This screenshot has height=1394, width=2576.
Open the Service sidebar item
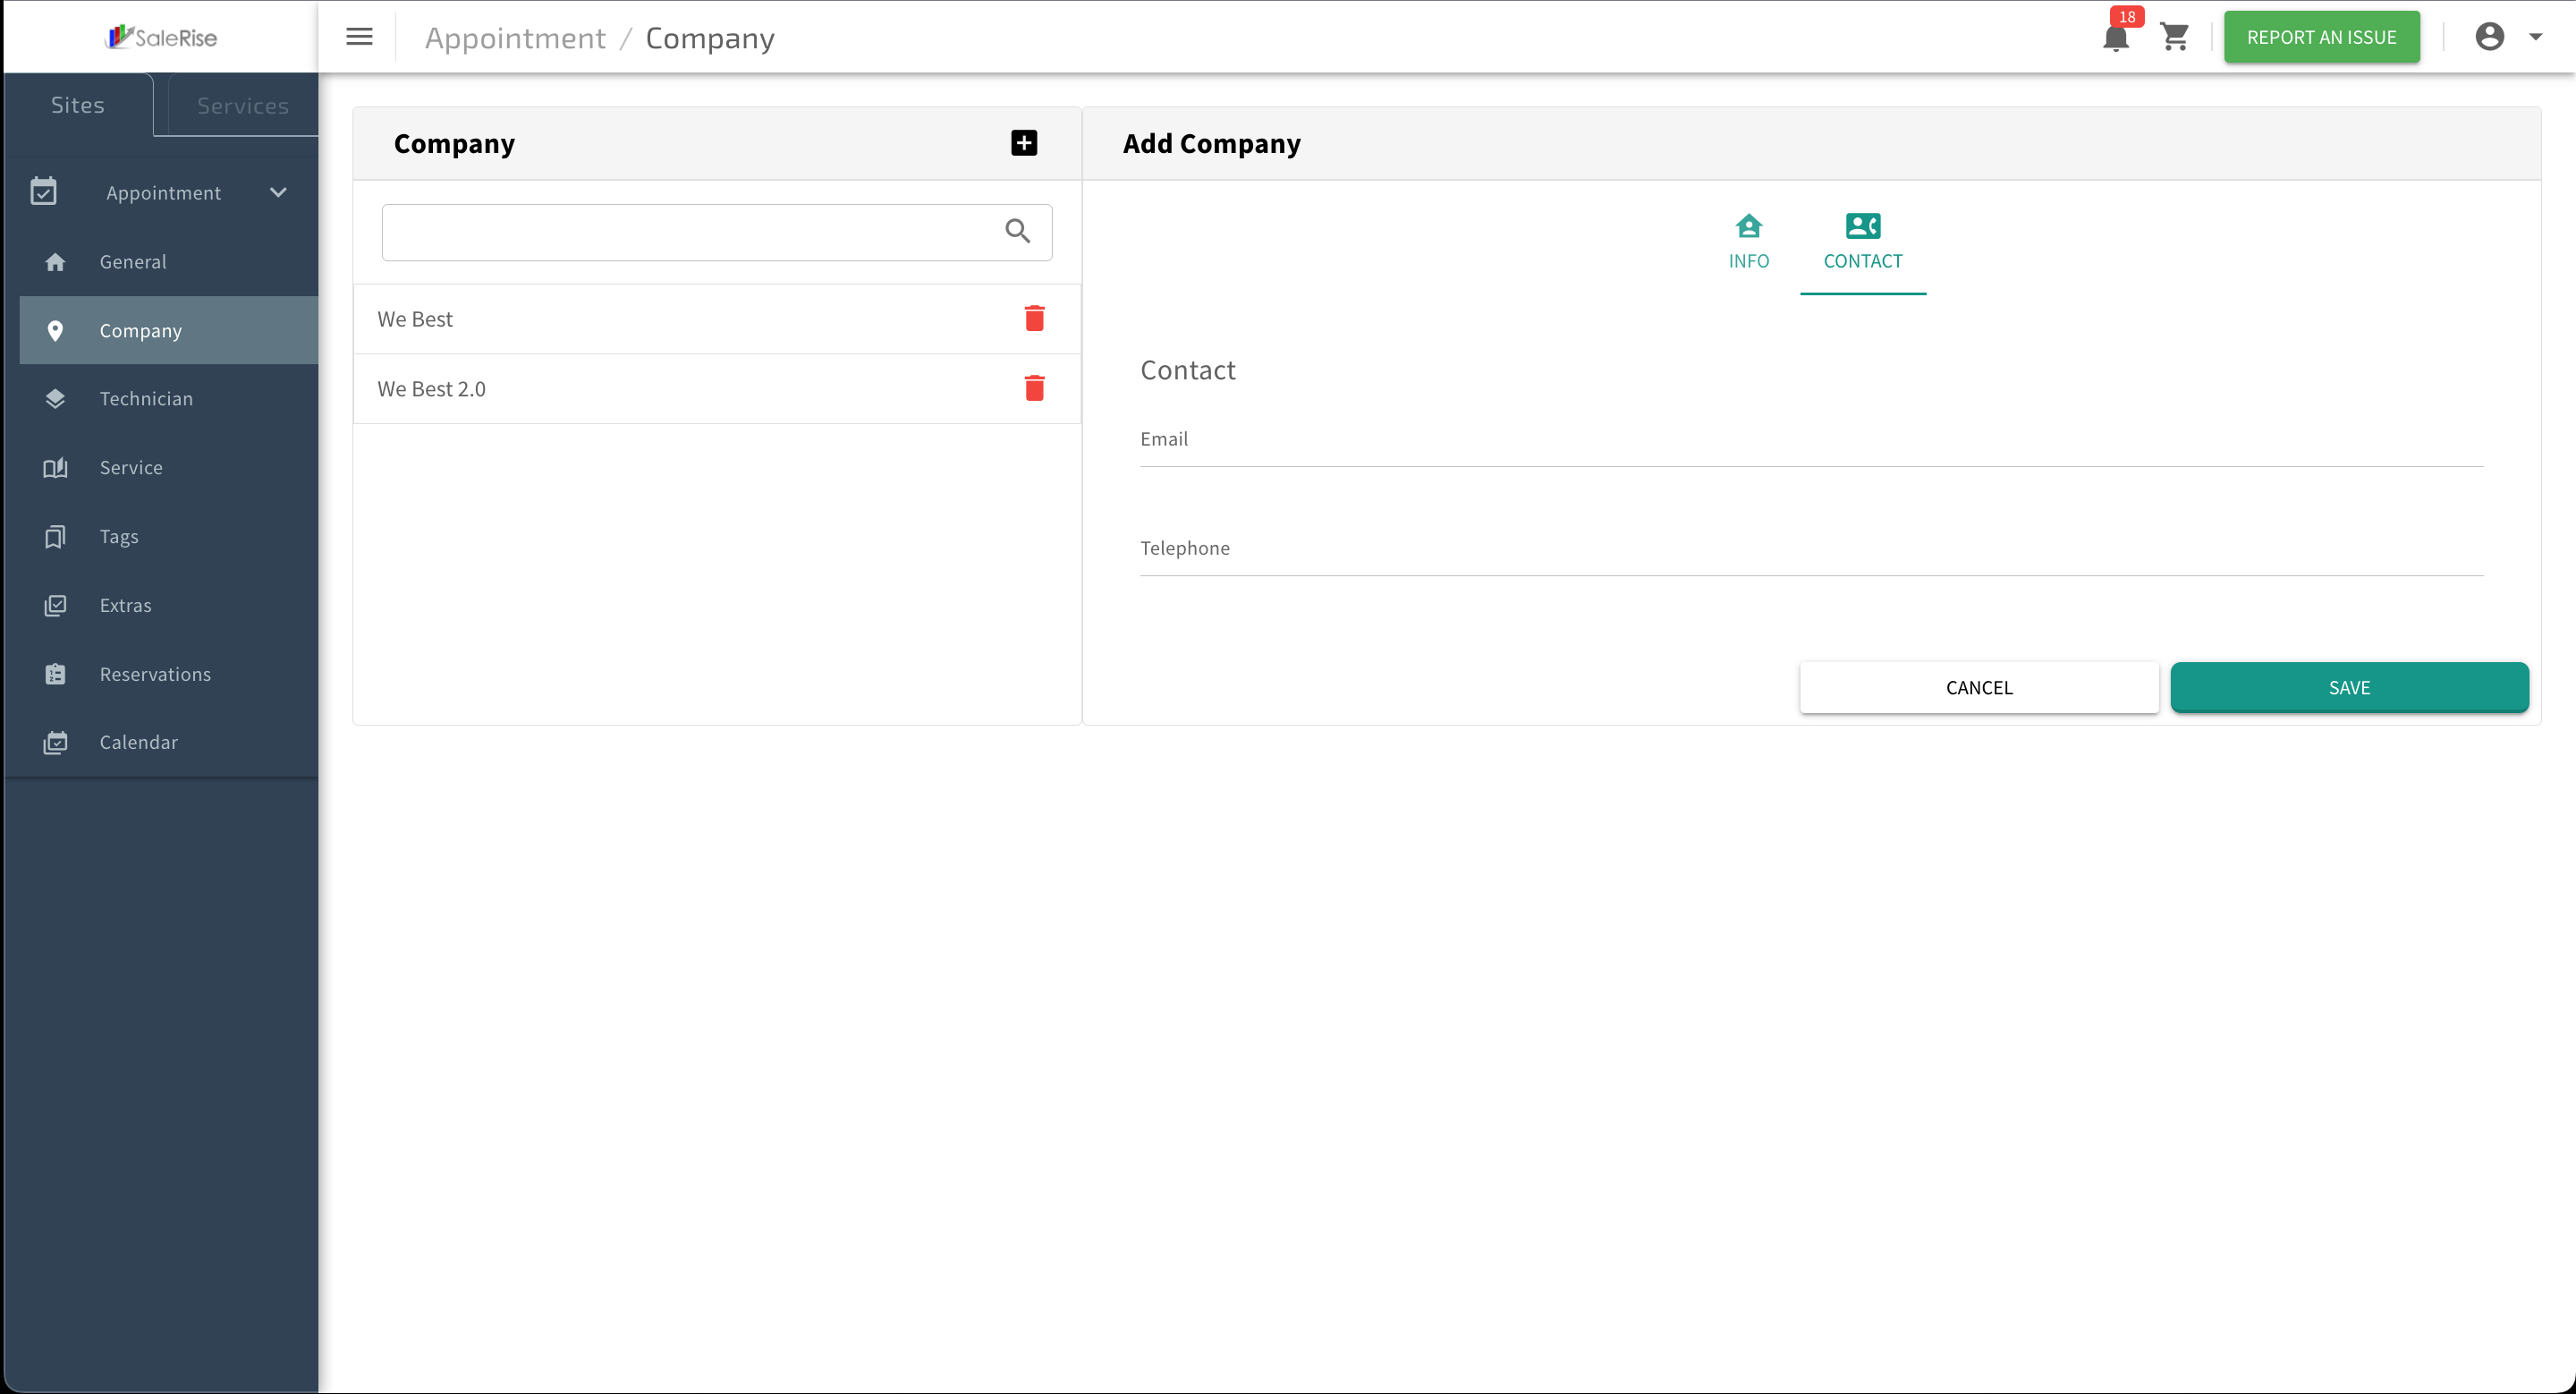click(168, 467)
